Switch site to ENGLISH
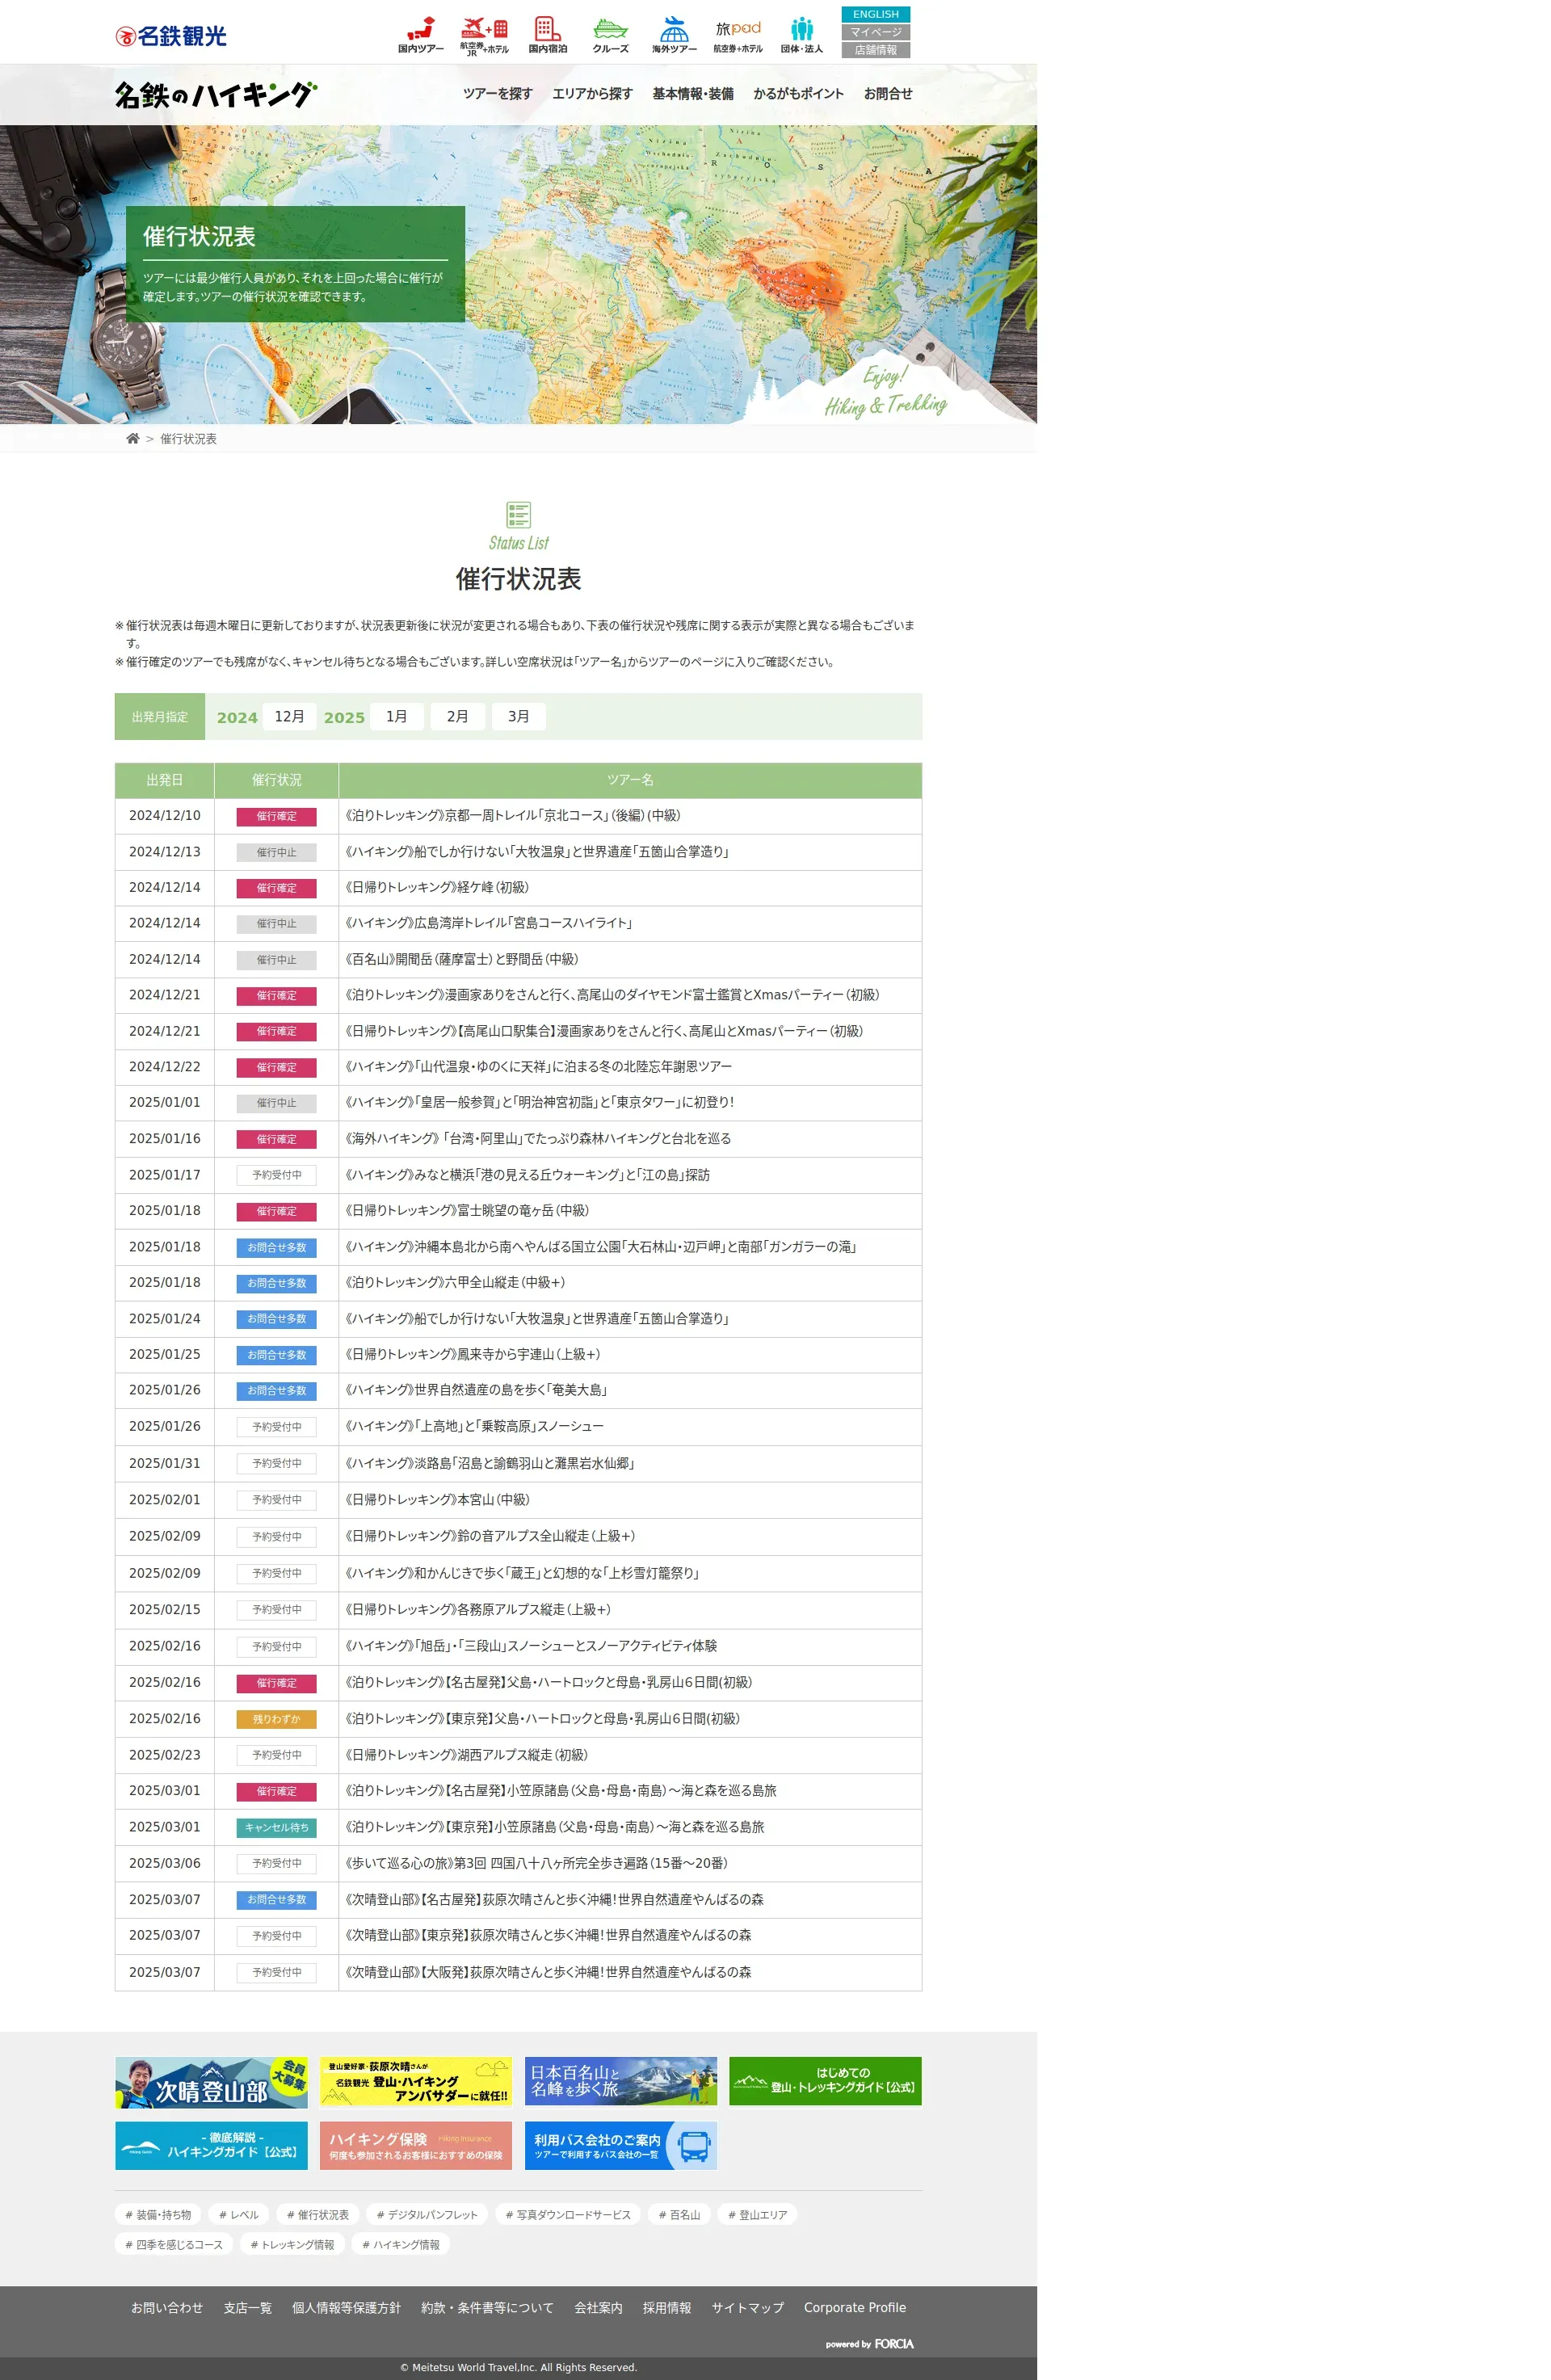Screen dimensions: 1551x2380 pos(875,14)
